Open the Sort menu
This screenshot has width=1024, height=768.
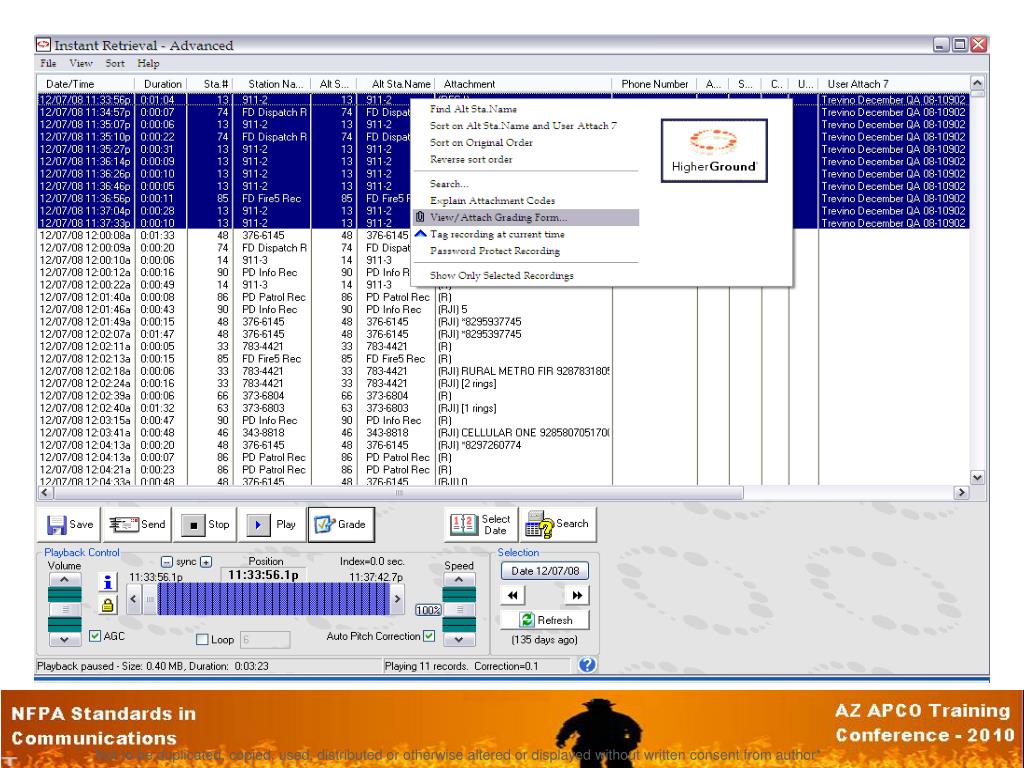point(115,63)
